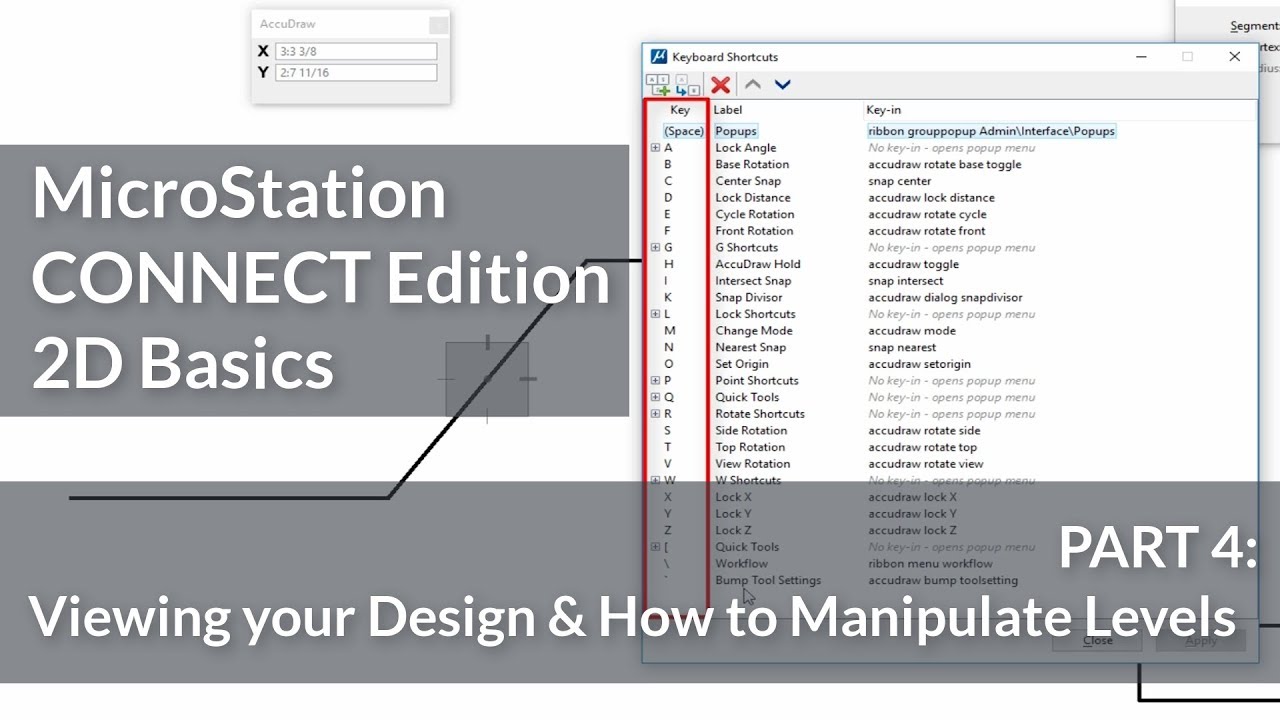Close the AccuDraw window
Image resolution: width=1280 pixels, height=720 pixels.
pyautogui.click(x=438, y=24)
